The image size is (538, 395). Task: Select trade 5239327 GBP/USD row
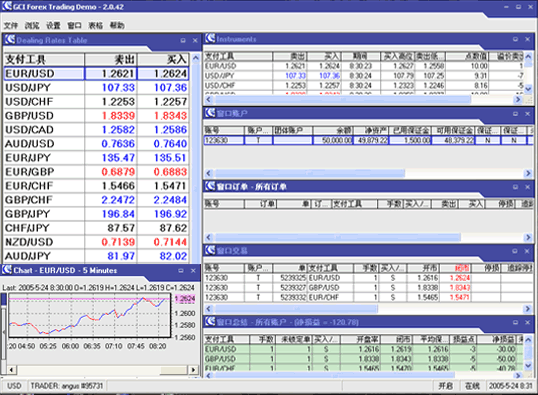coord(369,288)
